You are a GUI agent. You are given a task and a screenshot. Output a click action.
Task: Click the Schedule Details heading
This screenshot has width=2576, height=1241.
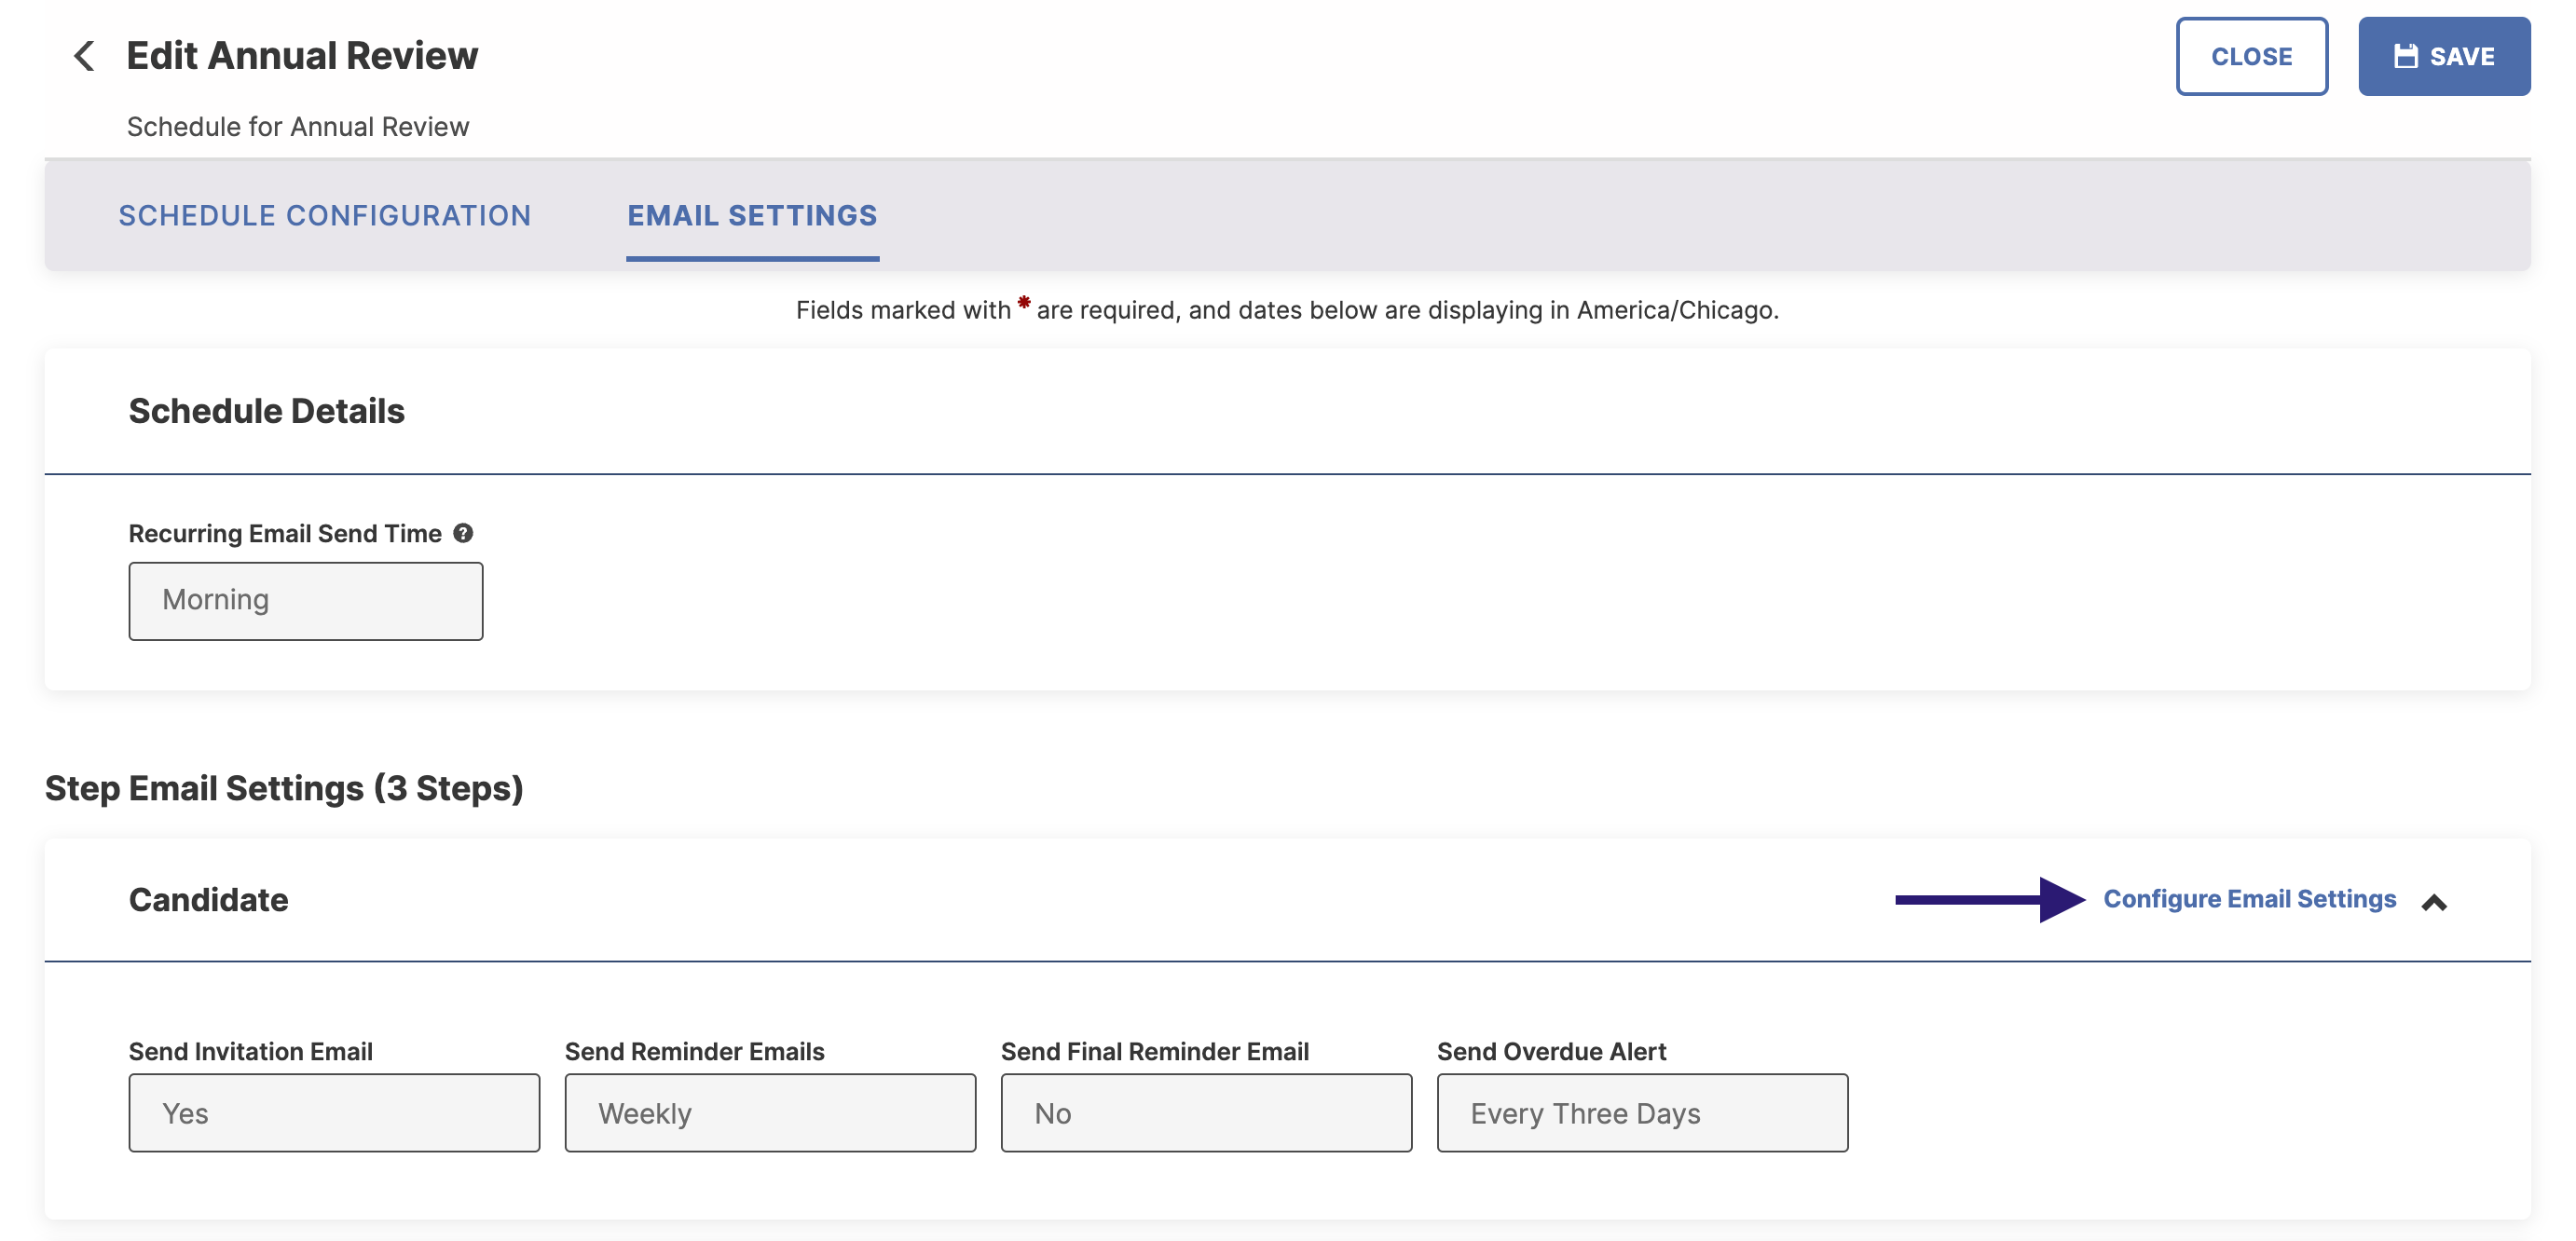coord(266,411)
